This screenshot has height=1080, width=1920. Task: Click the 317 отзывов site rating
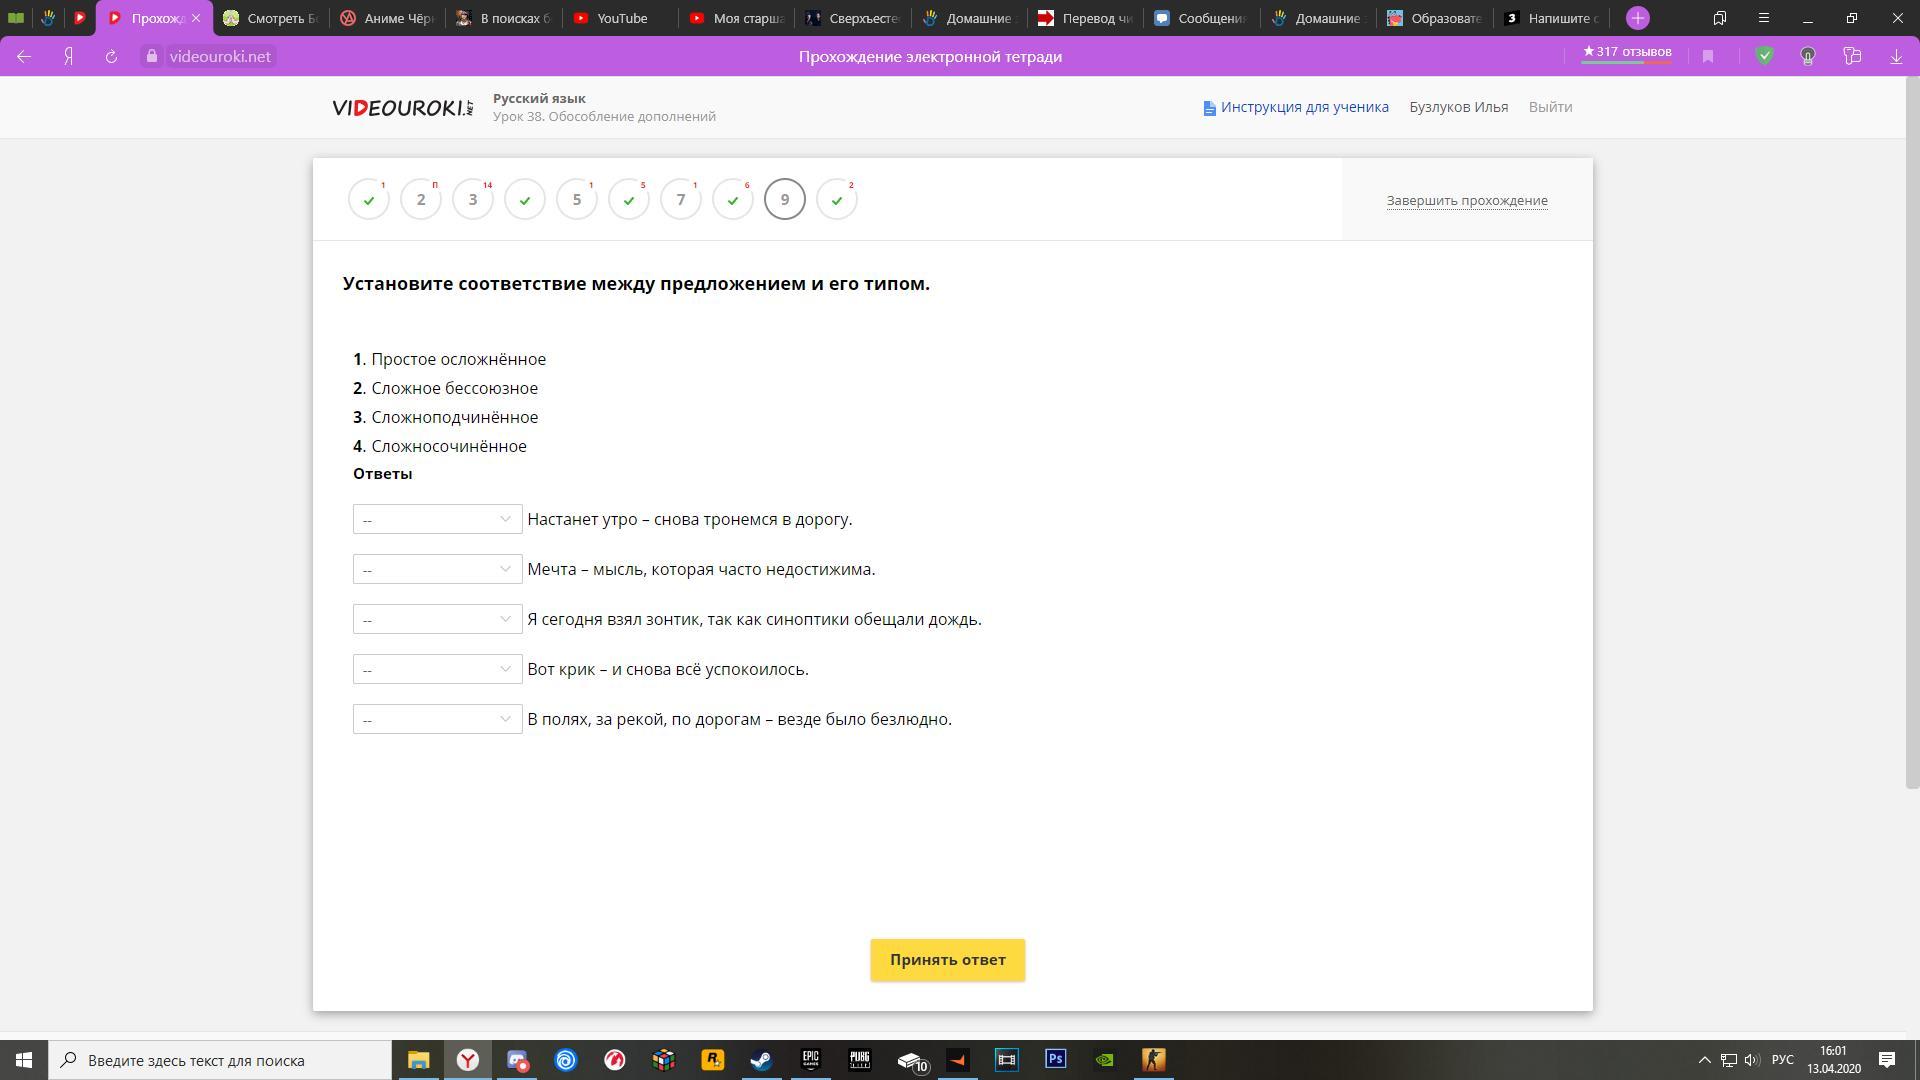point(1627,52)
